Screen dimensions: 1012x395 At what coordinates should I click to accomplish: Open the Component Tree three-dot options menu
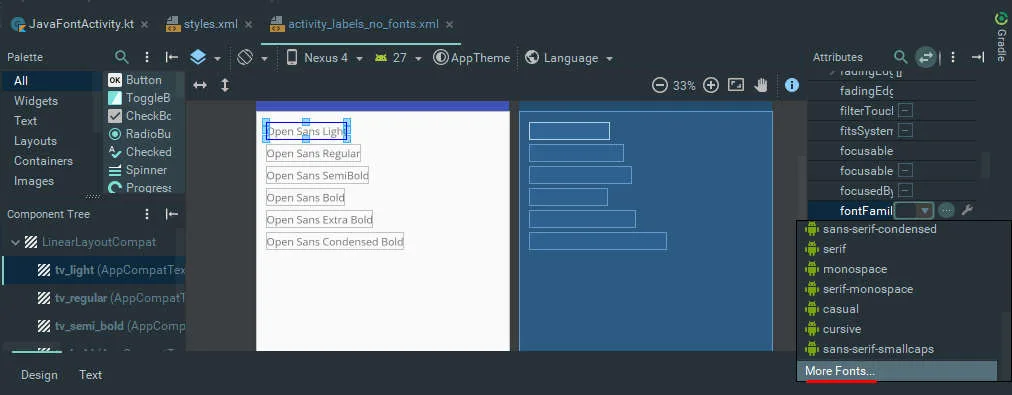click(x=147, y=214)
